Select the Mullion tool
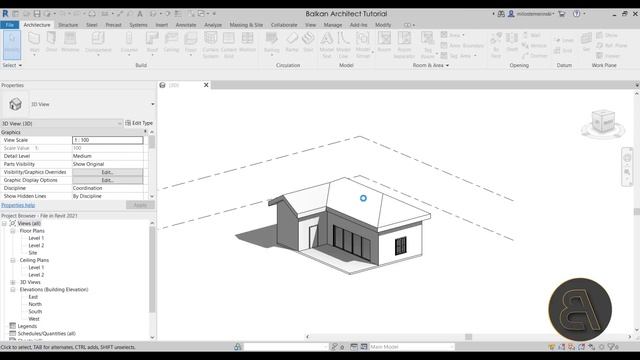The height and width of the screenshot is (360, 640). (247, 42)
